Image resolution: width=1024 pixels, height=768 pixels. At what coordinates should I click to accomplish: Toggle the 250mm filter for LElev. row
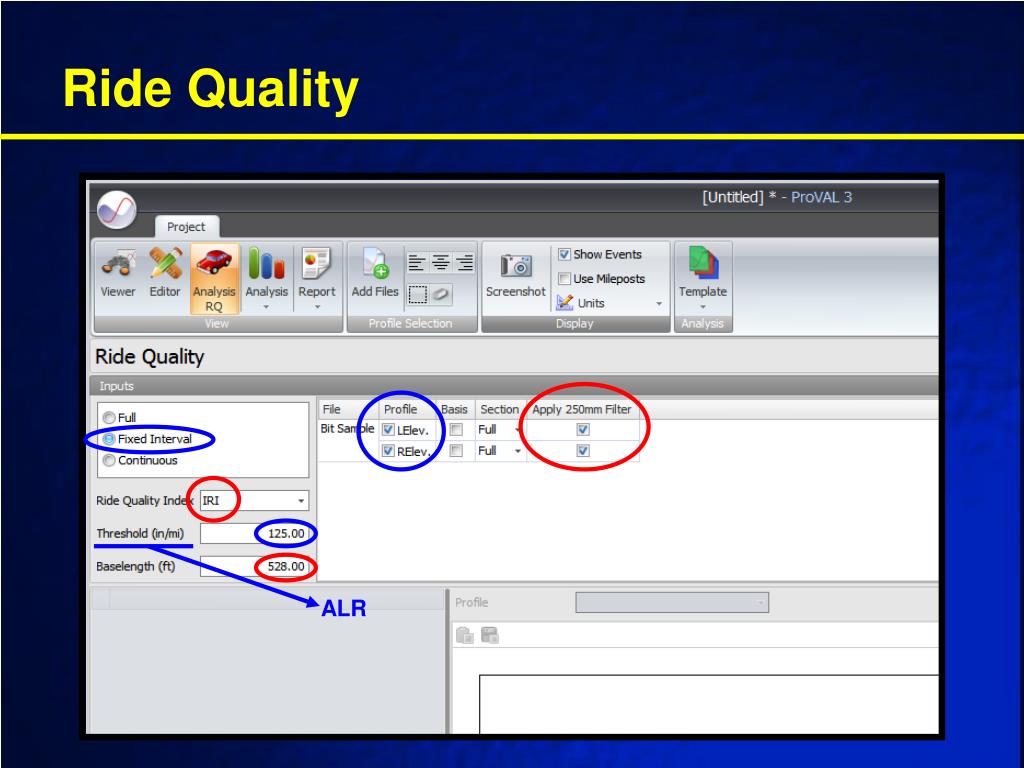(583, 430)
